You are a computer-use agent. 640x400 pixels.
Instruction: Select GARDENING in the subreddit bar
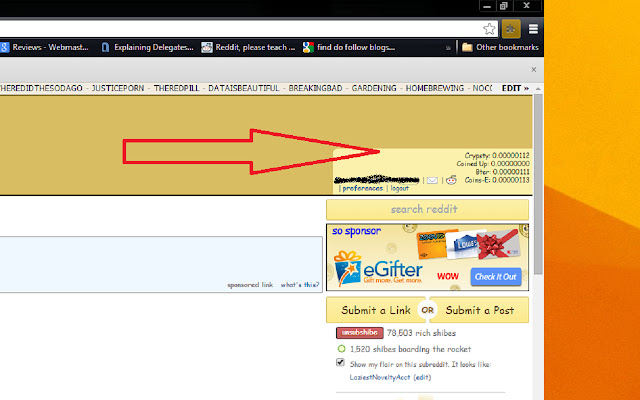pos(370,88)
